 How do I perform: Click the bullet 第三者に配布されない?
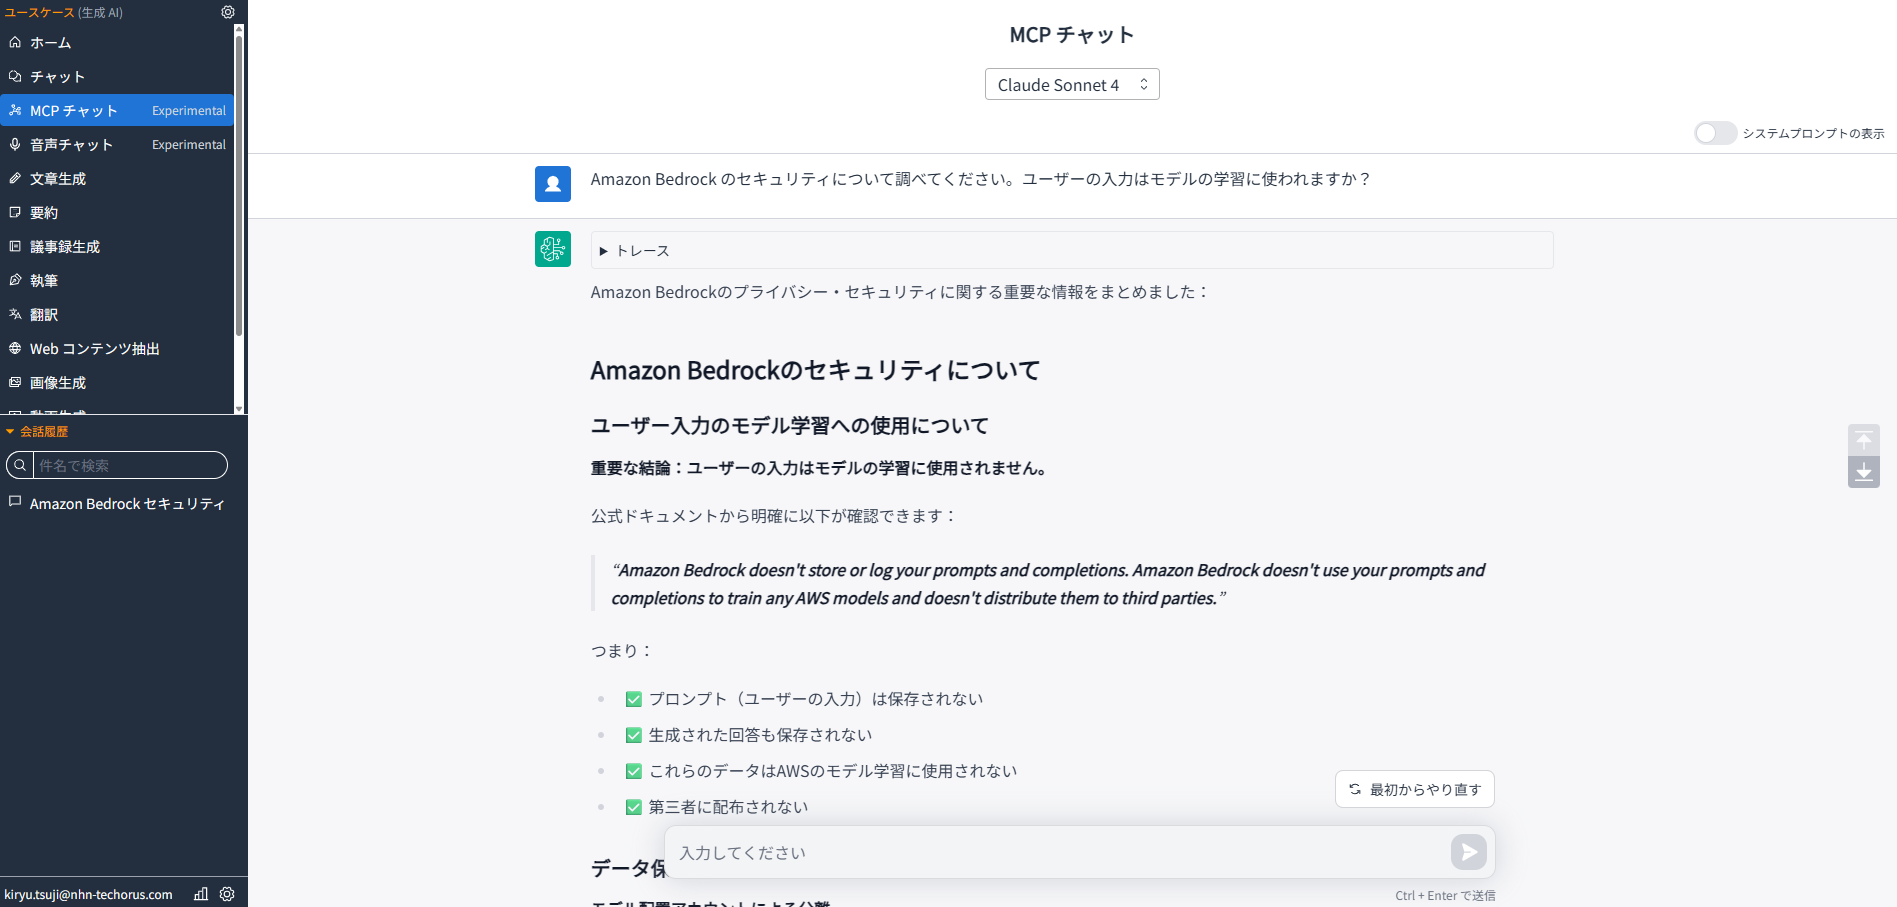[728, 807]
